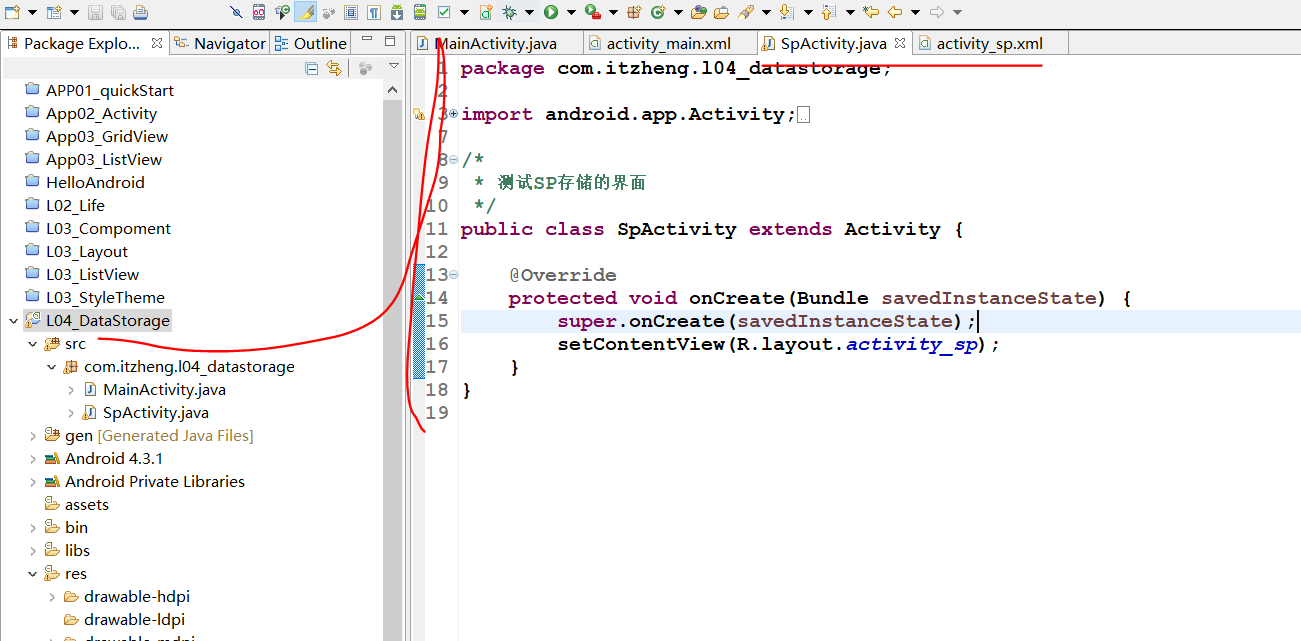Click the Save All toolbar icon
The width and height of the screenshot is (1301, 641).
point(118,12)
